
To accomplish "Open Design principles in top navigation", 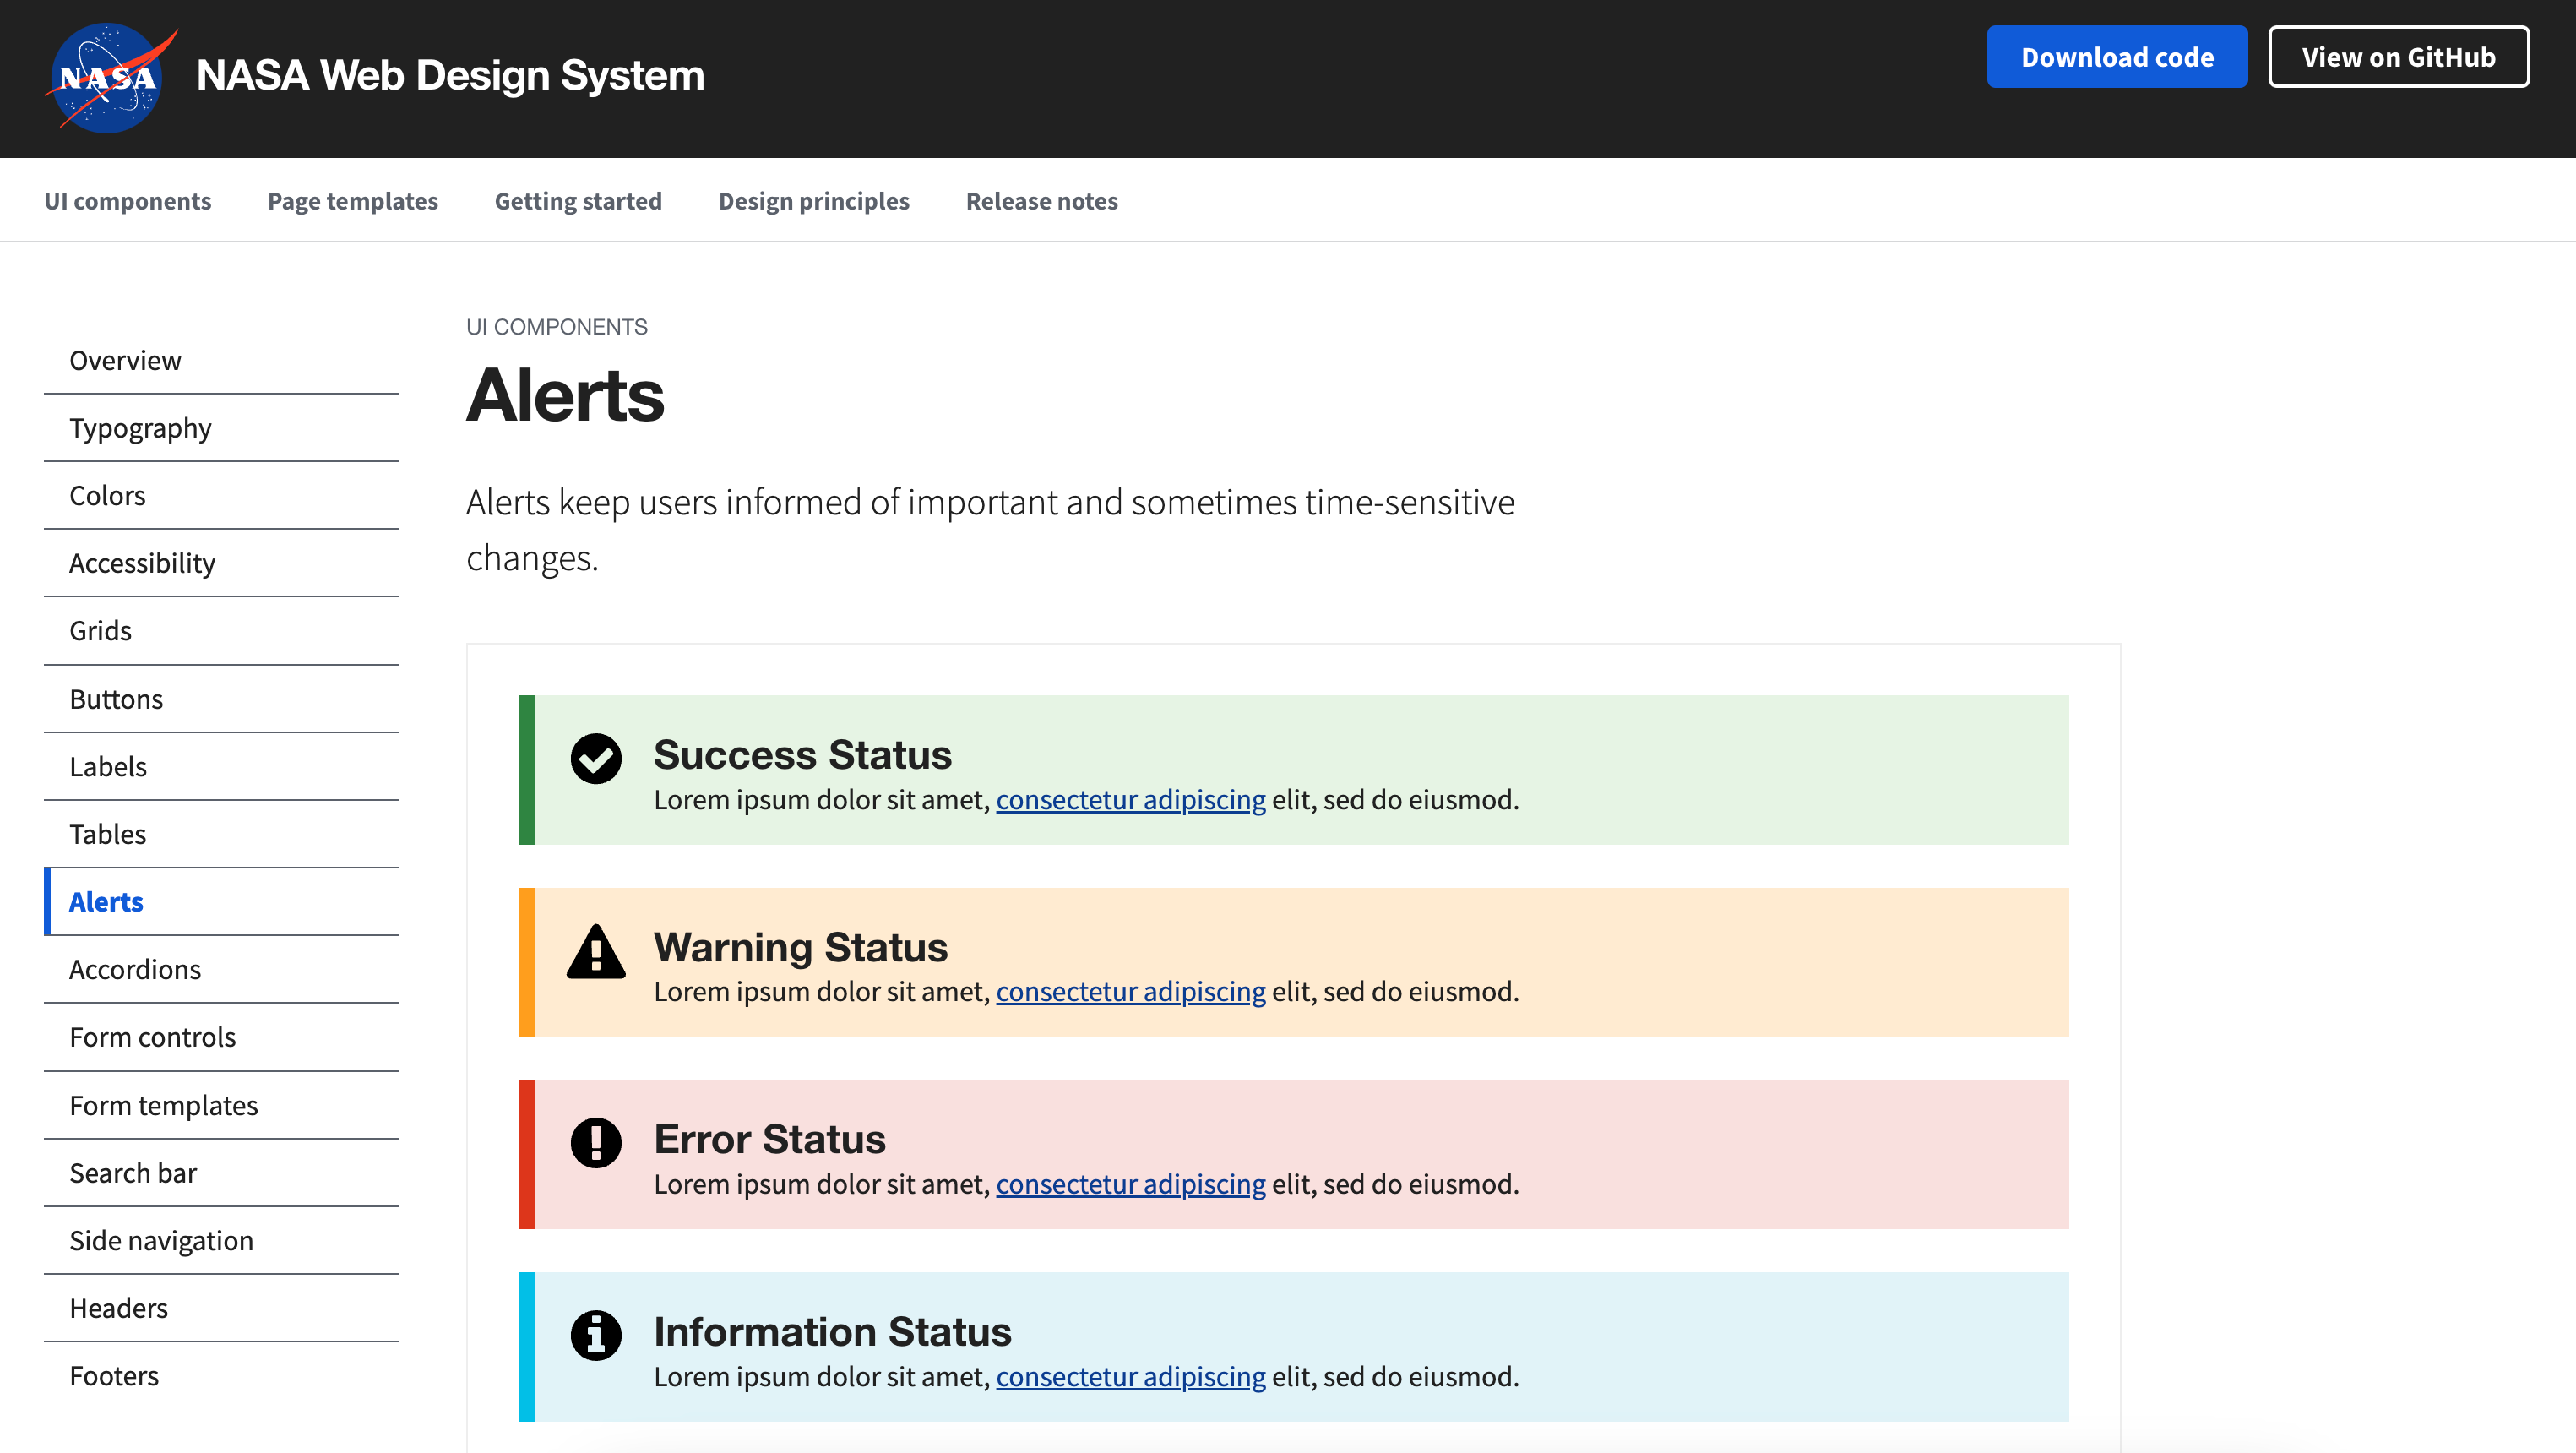I will point(813,201).
